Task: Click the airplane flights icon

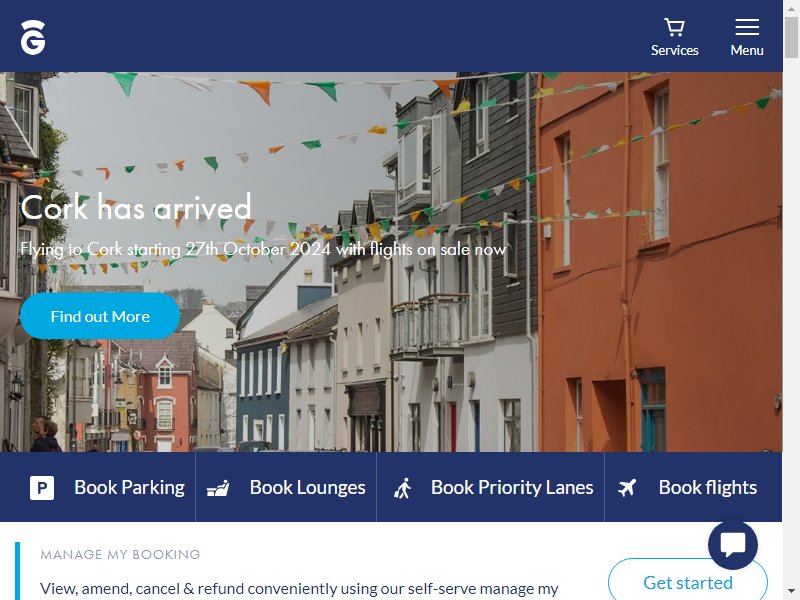Action: 627,487
